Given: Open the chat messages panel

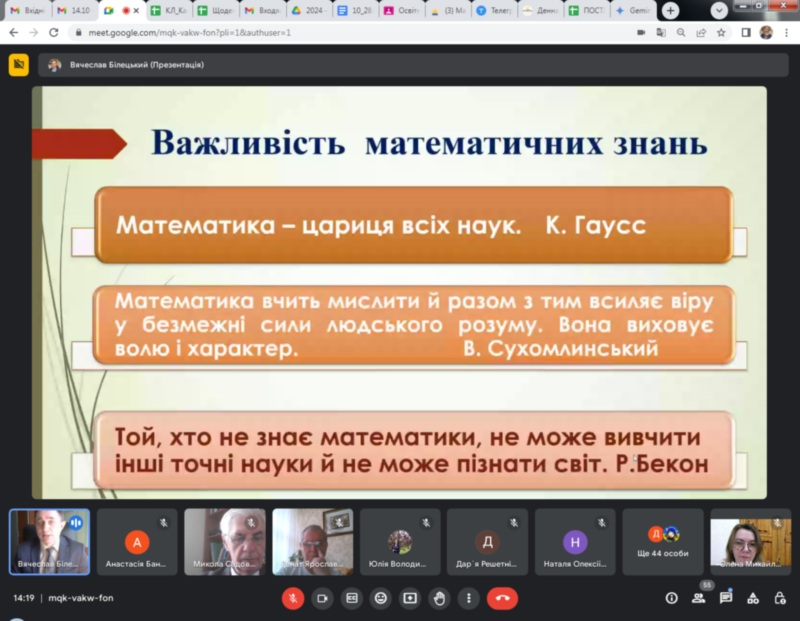Looking at the screenshot, I should (725, 598).
